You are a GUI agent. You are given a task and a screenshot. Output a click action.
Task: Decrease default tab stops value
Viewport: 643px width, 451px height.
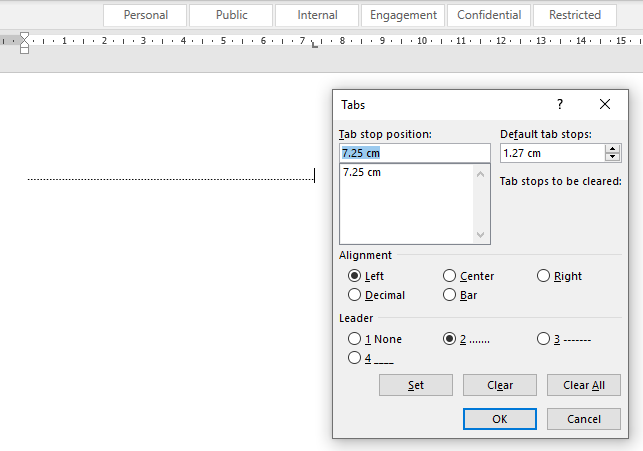613,157
